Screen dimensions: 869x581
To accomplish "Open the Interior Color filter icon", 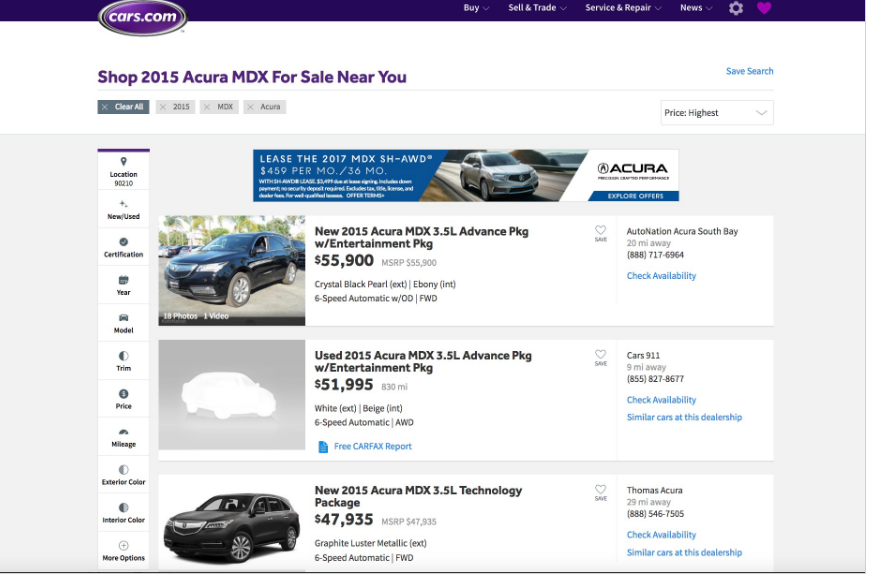I will click(x=124, y=508).
